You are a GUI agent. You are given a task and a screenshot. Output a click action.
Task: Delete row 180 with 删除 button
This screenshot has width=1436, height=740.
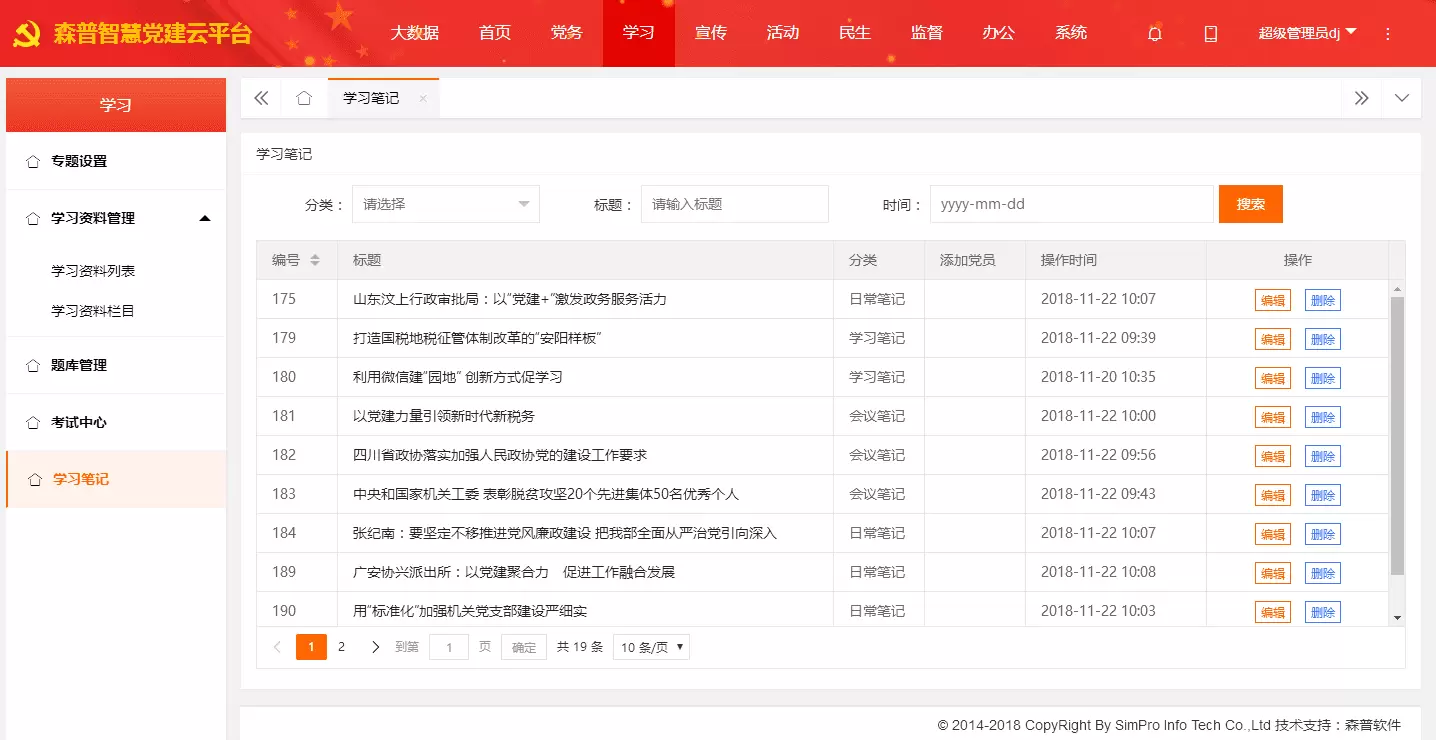click(x=1323, y=378)
